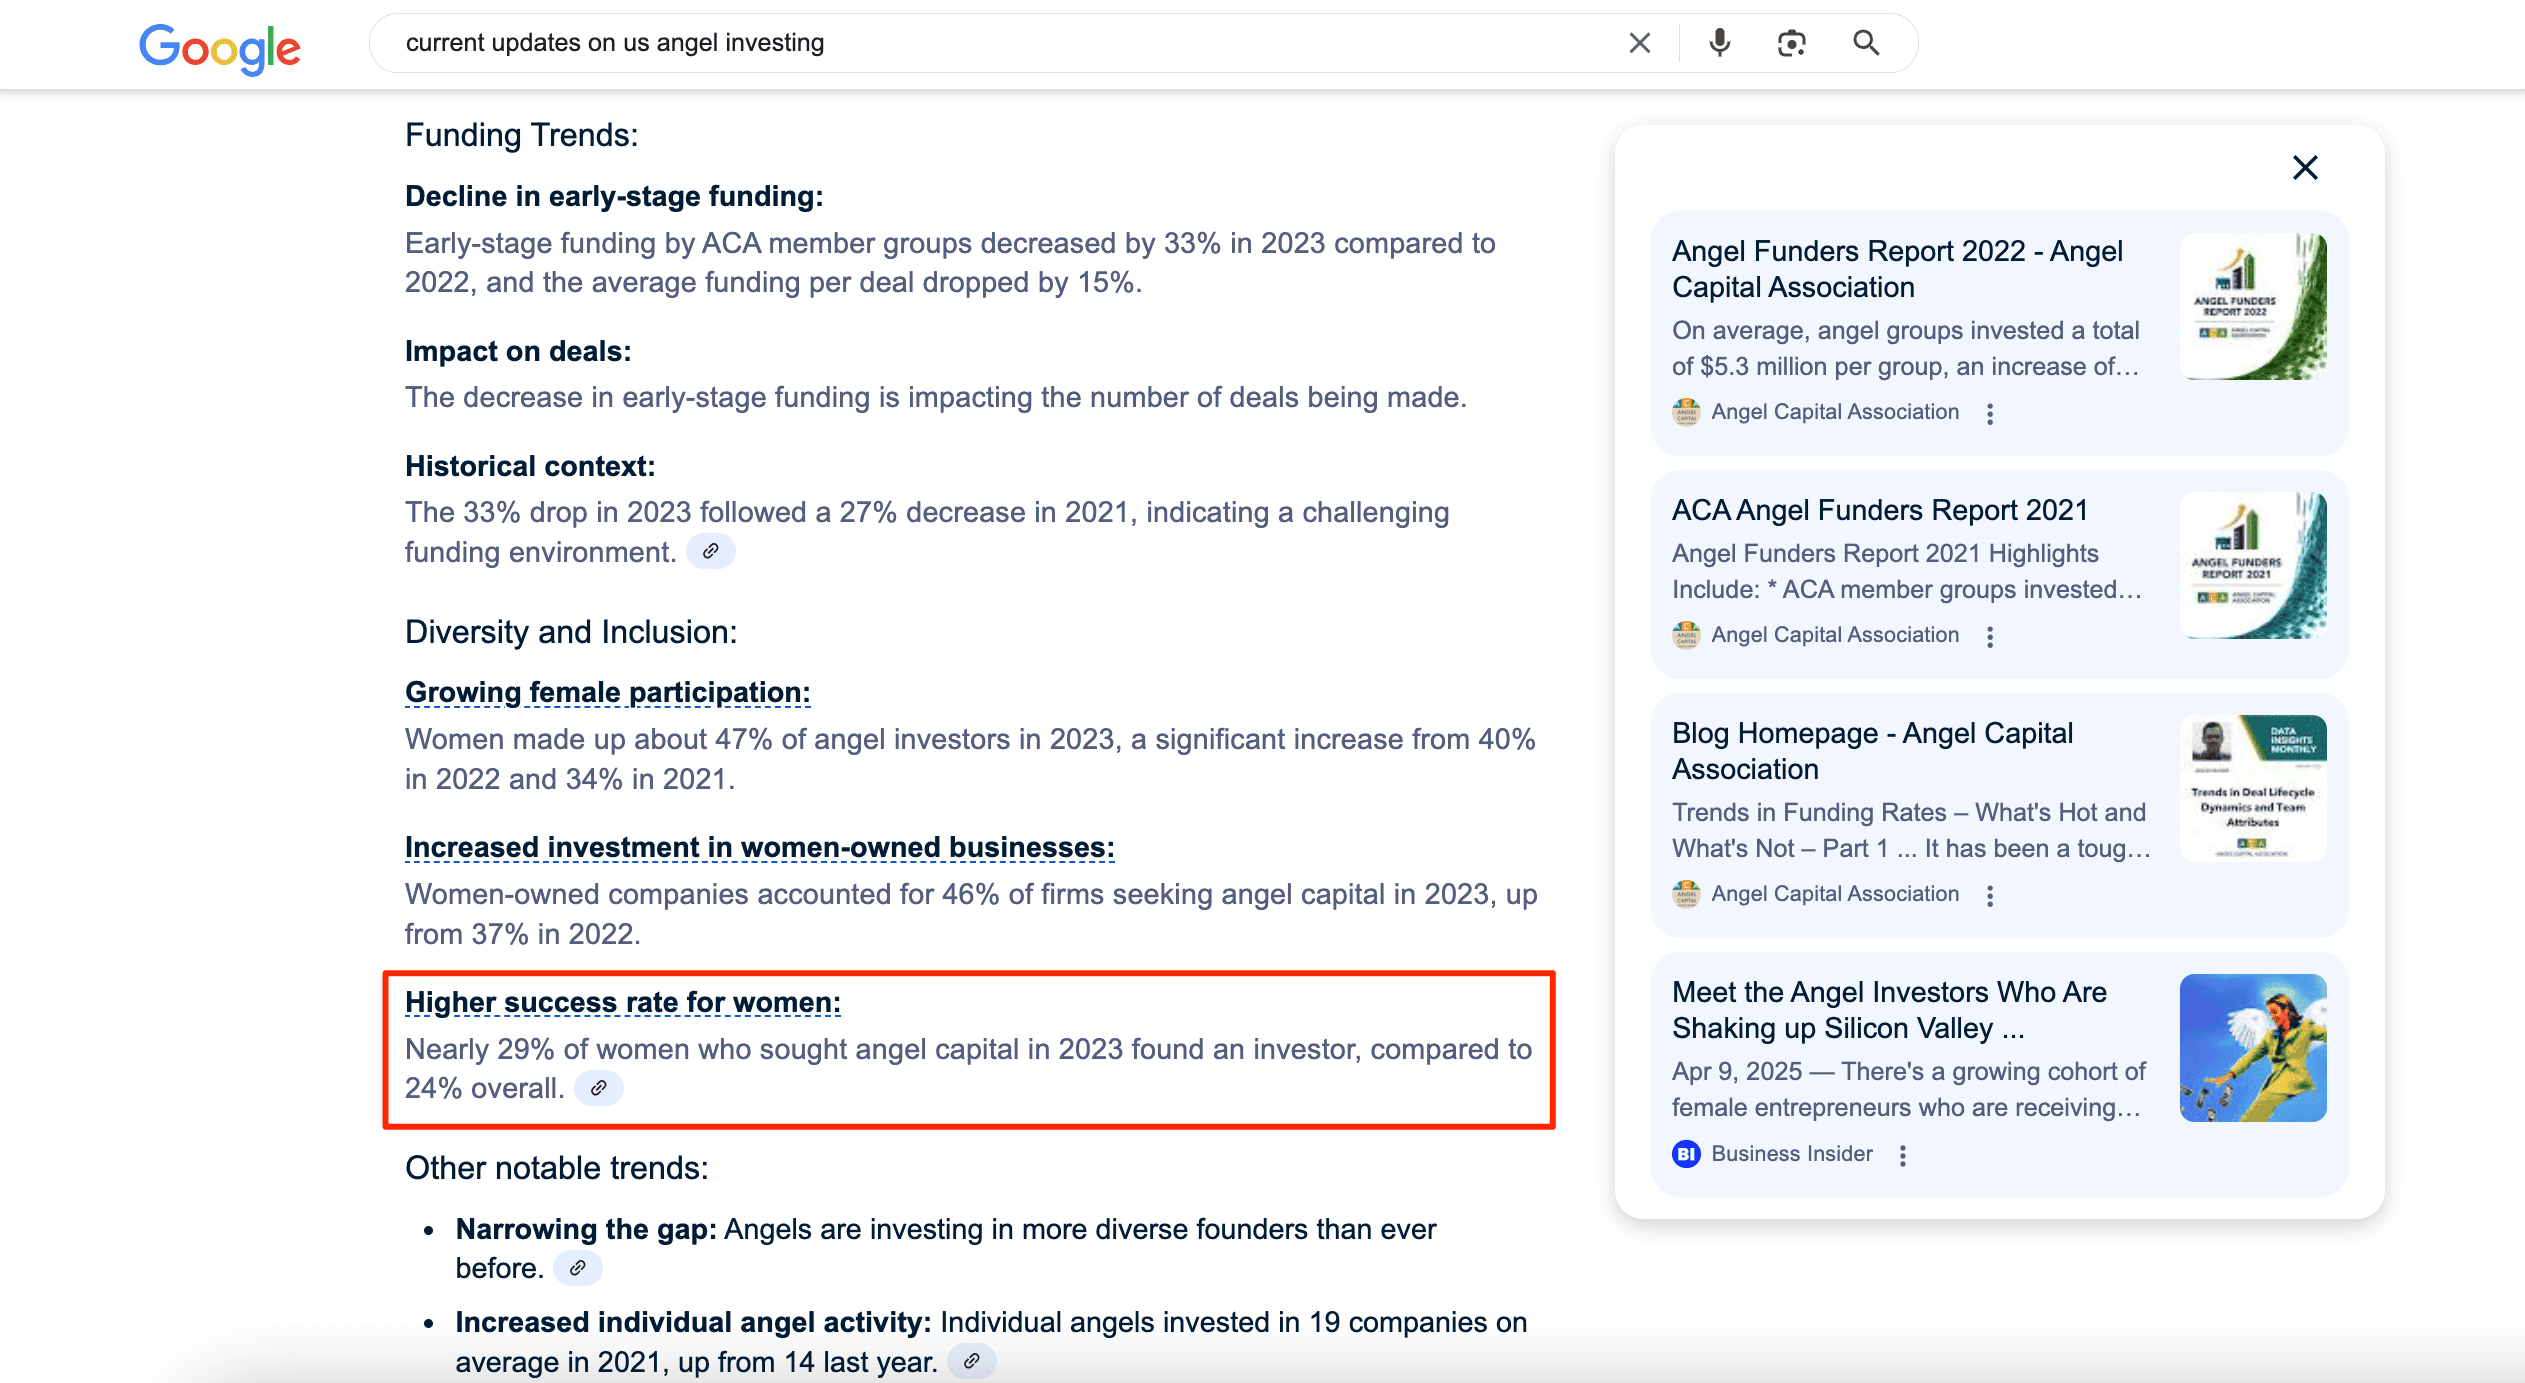Open Angel Funders Report 2022 title

coord(1896,269)
